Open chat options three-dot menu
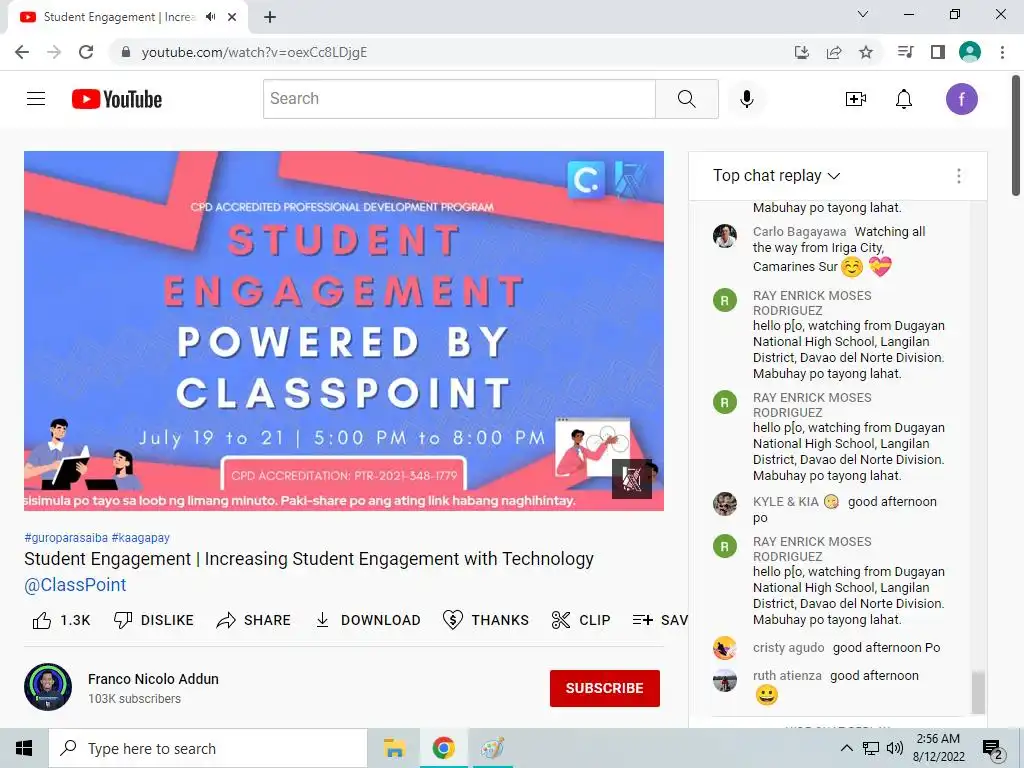 958,176
